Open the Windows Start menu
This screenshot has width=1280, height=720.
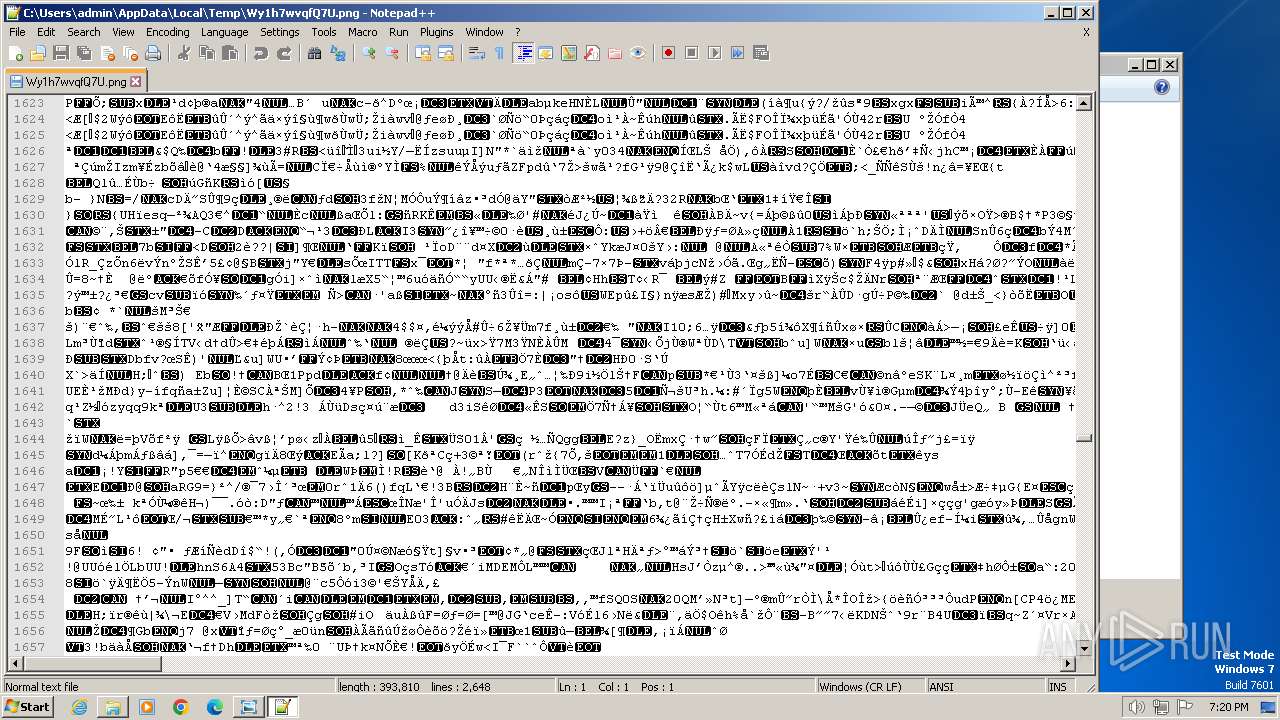pos(27,707)
